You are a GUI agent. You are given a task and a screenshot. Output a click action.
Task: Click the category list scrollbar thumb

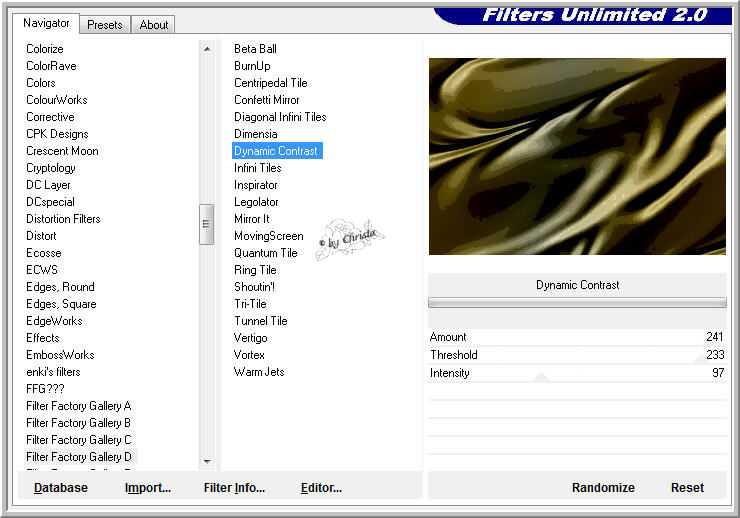206,224
